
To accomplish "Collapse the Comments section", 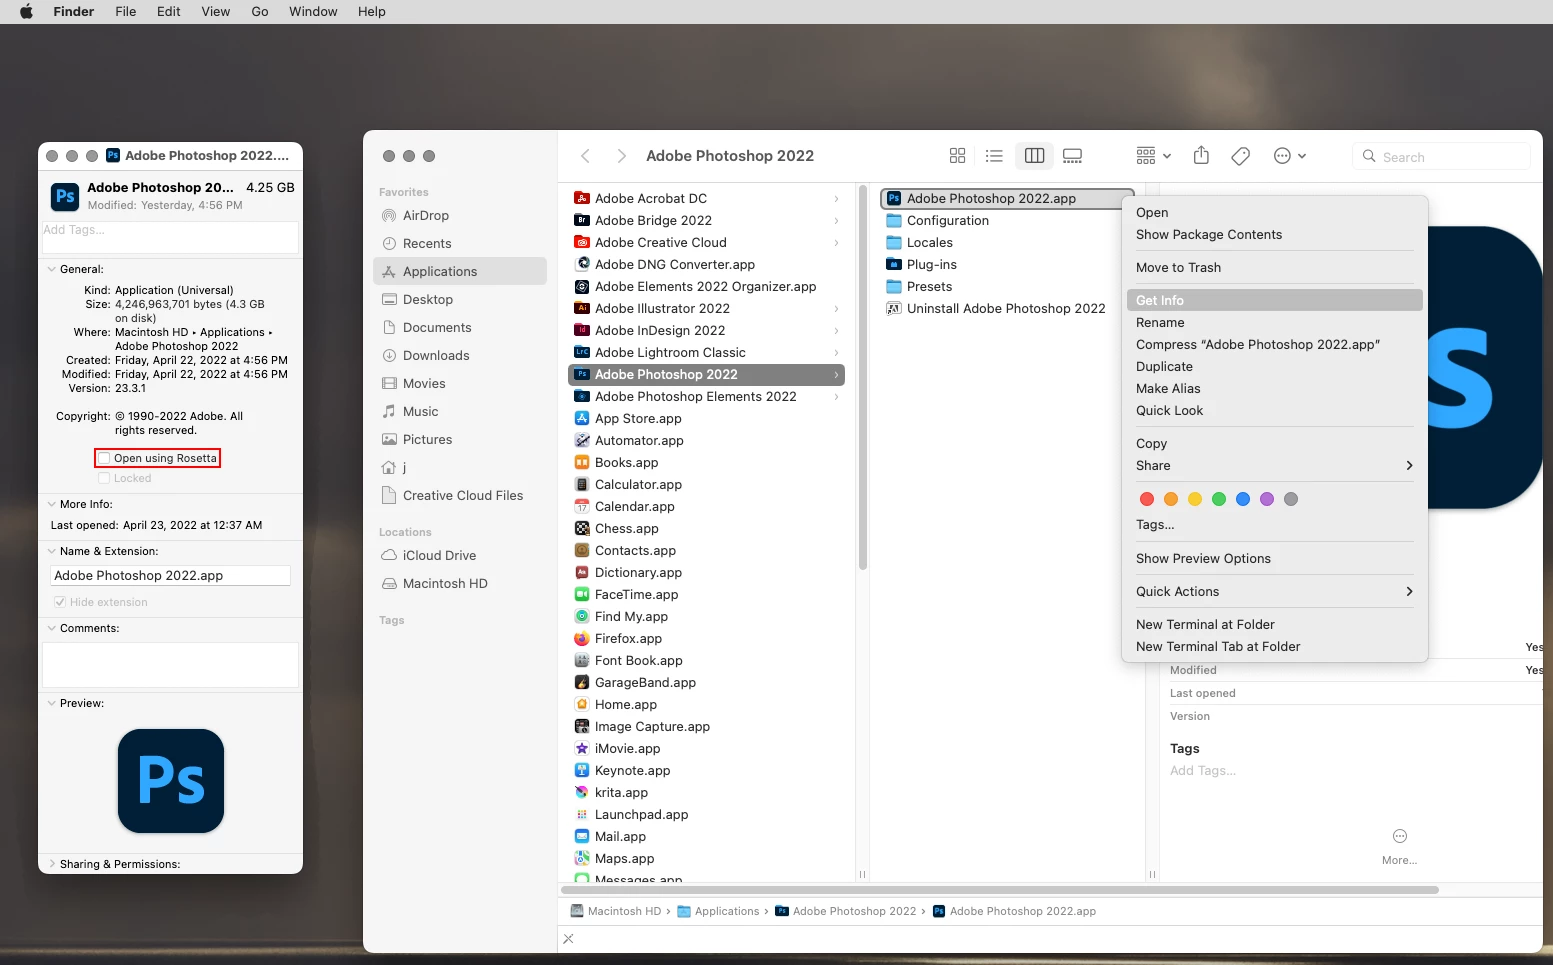I will 52,628.
